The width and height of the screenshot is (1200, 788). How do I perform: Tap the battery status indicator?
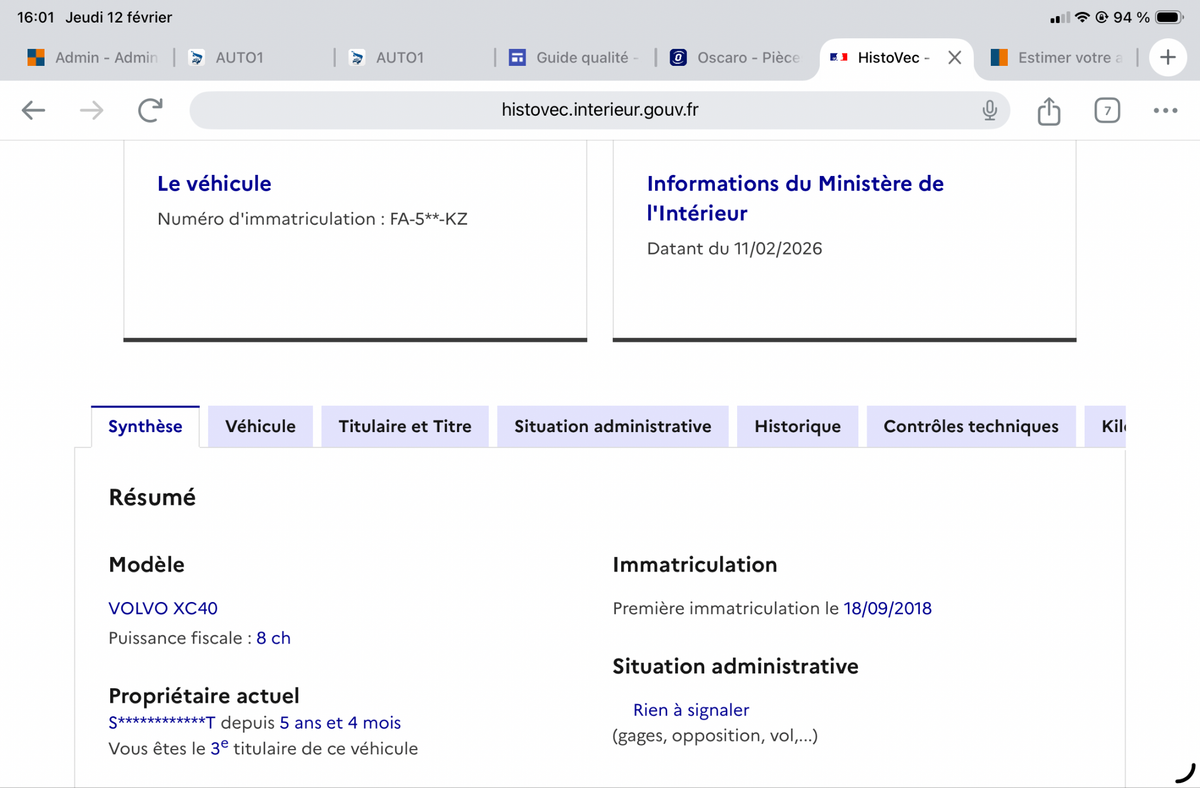[1169, 18]
